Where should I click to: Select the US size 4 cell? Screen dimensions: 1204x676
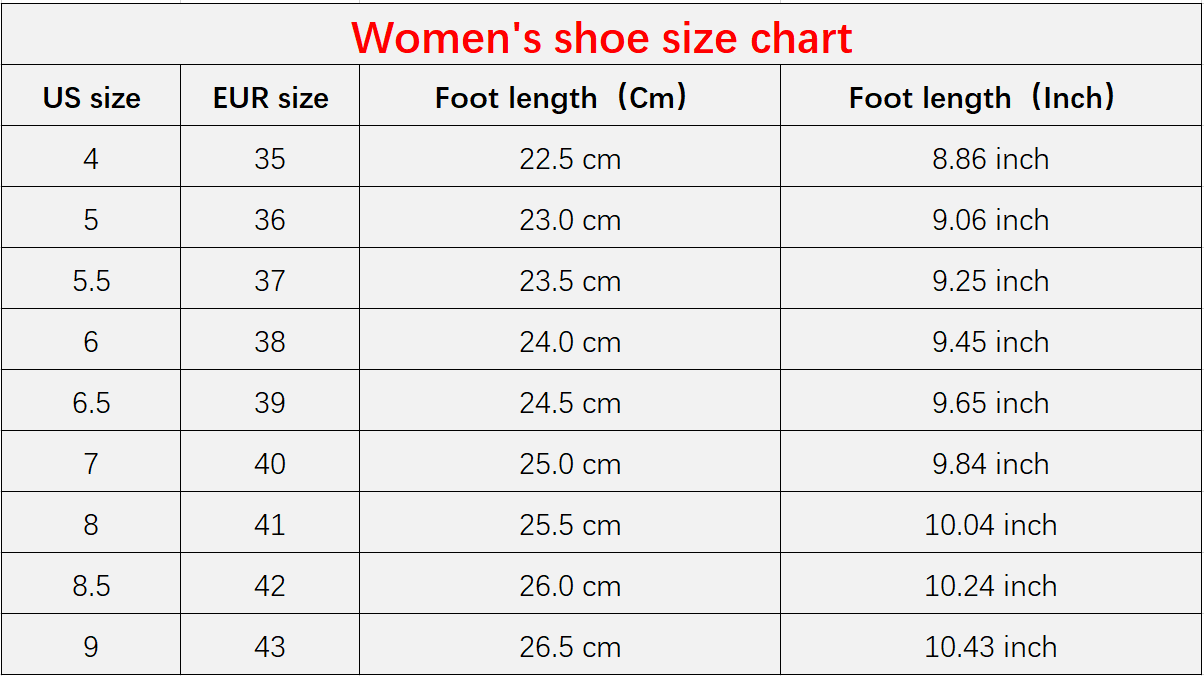click(x=91, y=159)
